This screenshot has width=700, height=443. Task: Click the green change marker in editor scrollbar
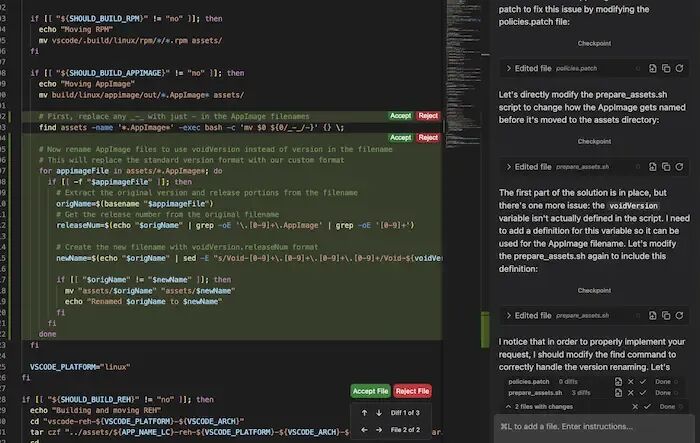[x=485, y=330]
